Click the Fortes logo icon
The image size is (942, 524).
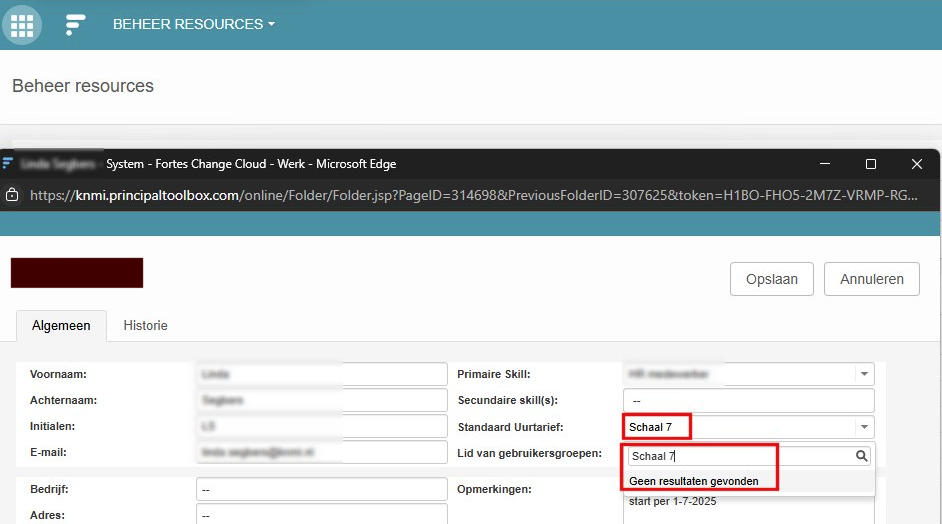(76, 24)
